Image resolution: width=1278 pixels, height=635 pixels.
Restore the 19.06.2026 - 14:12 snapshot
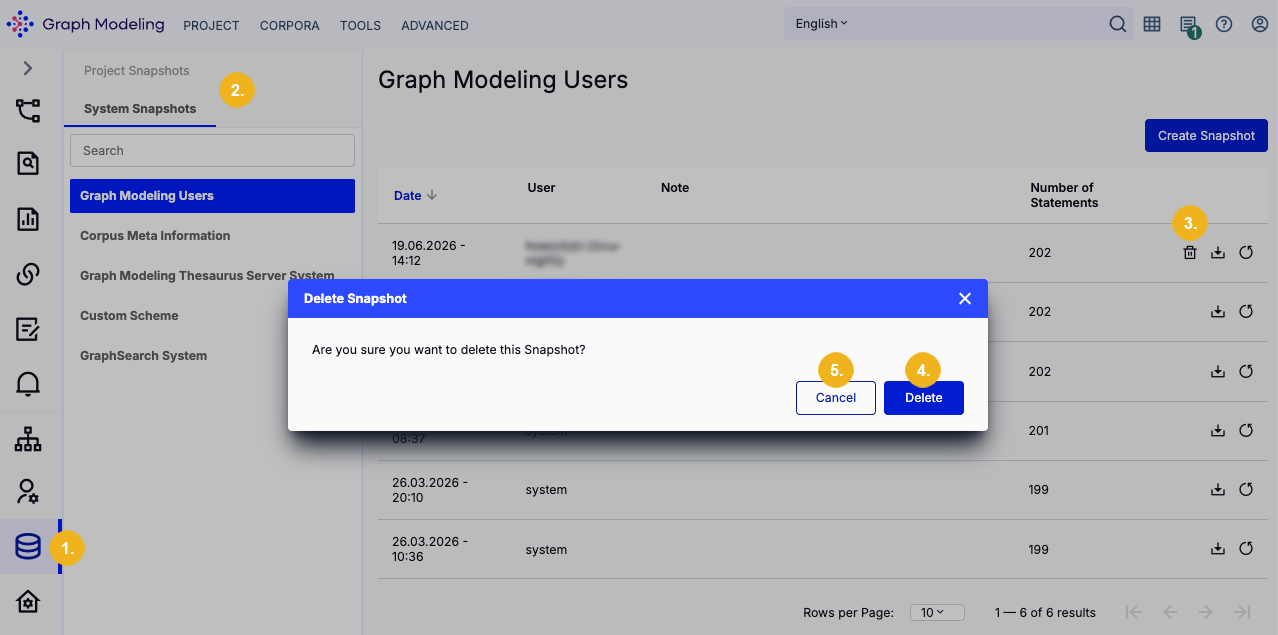coord(1246,253)
